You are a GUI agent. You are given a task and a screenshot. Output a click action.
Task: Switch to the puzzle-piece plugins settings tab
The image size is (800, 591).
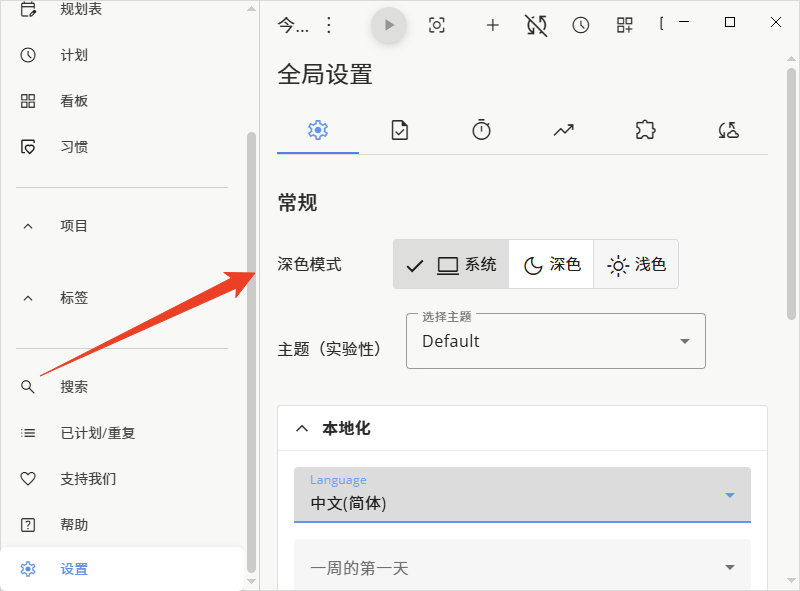645,130
